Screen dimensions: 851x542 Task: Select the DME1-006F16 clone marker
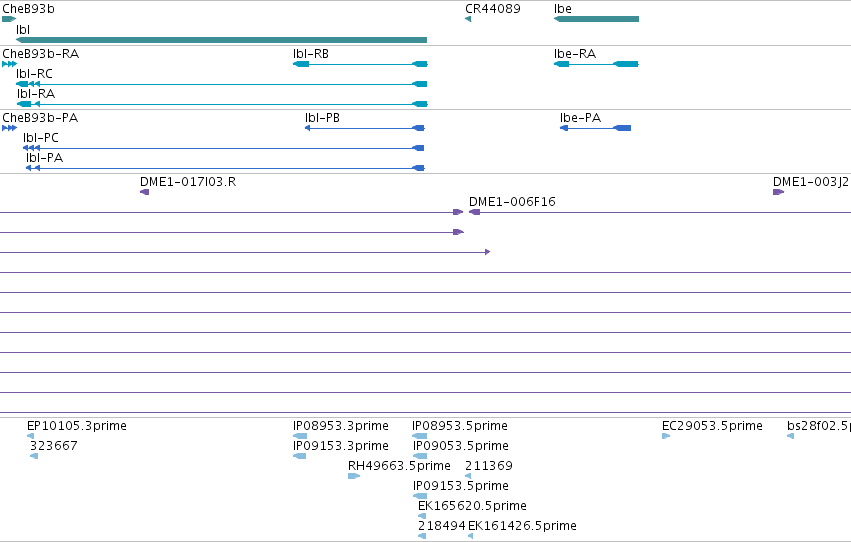point(474,212)
